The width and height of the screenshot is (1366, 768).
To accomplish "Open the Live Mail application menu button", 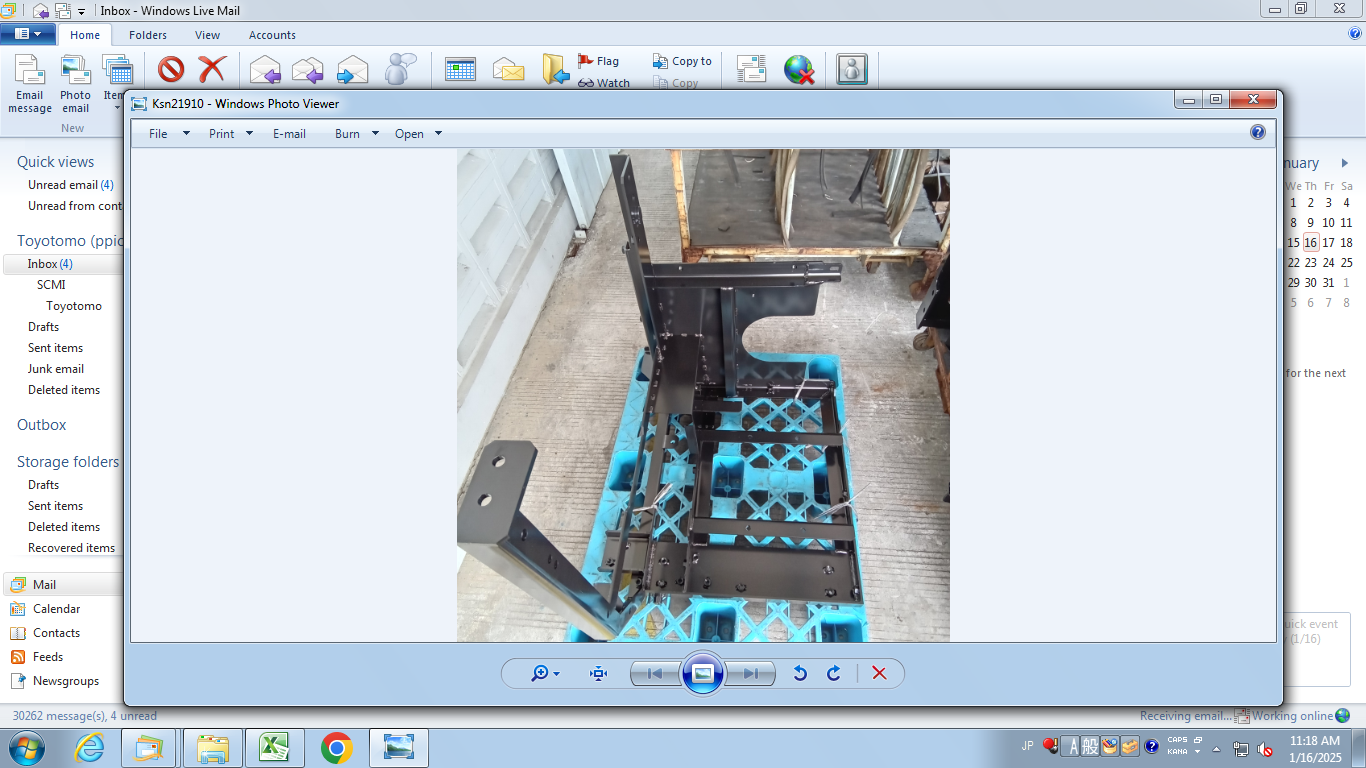I will [28, 34].
